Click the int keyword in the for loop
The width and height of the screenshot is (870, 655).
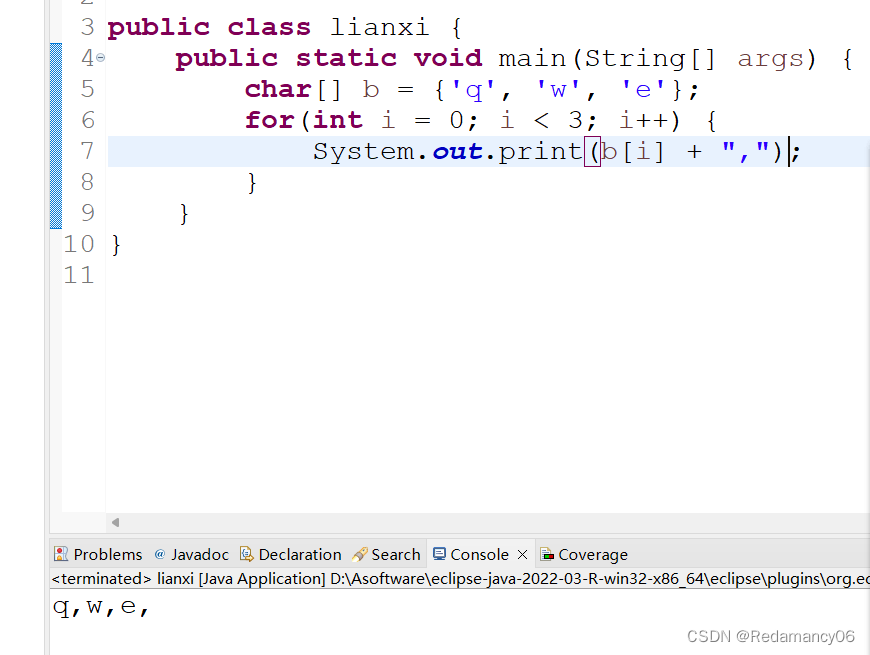(337, 120)
